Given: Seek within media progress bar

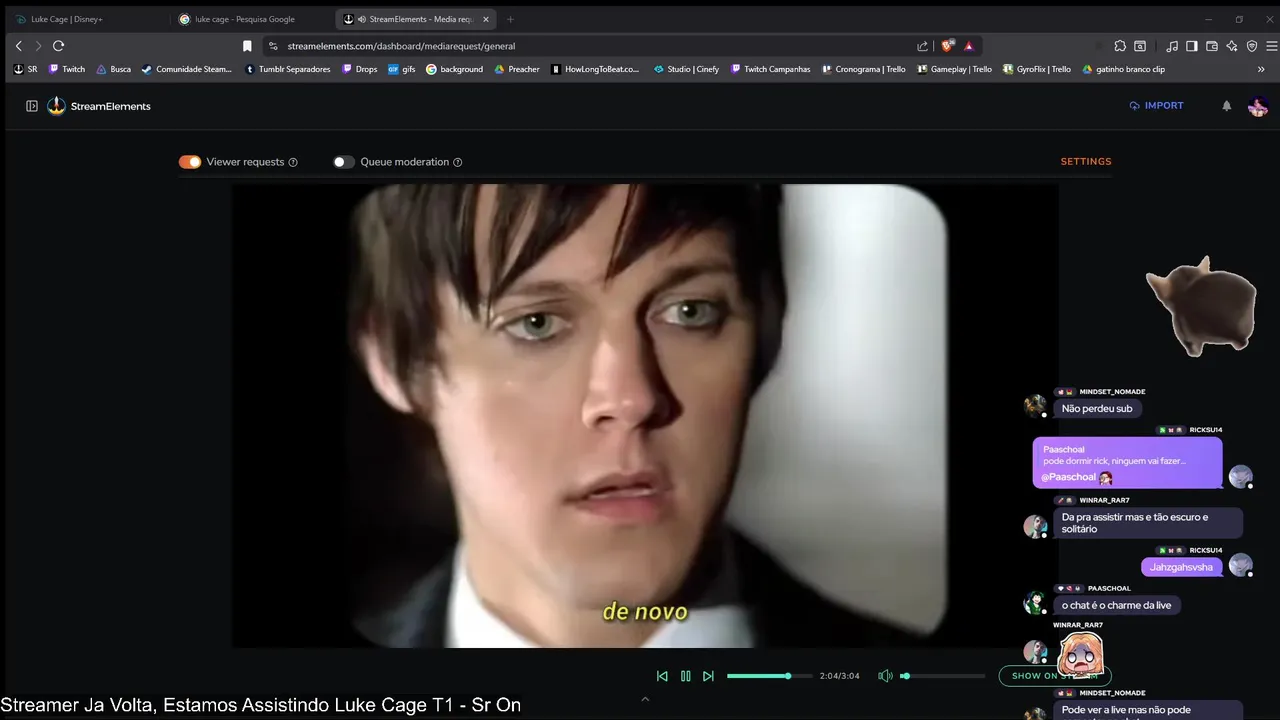Looking at the screenshot, I should 768,676.
